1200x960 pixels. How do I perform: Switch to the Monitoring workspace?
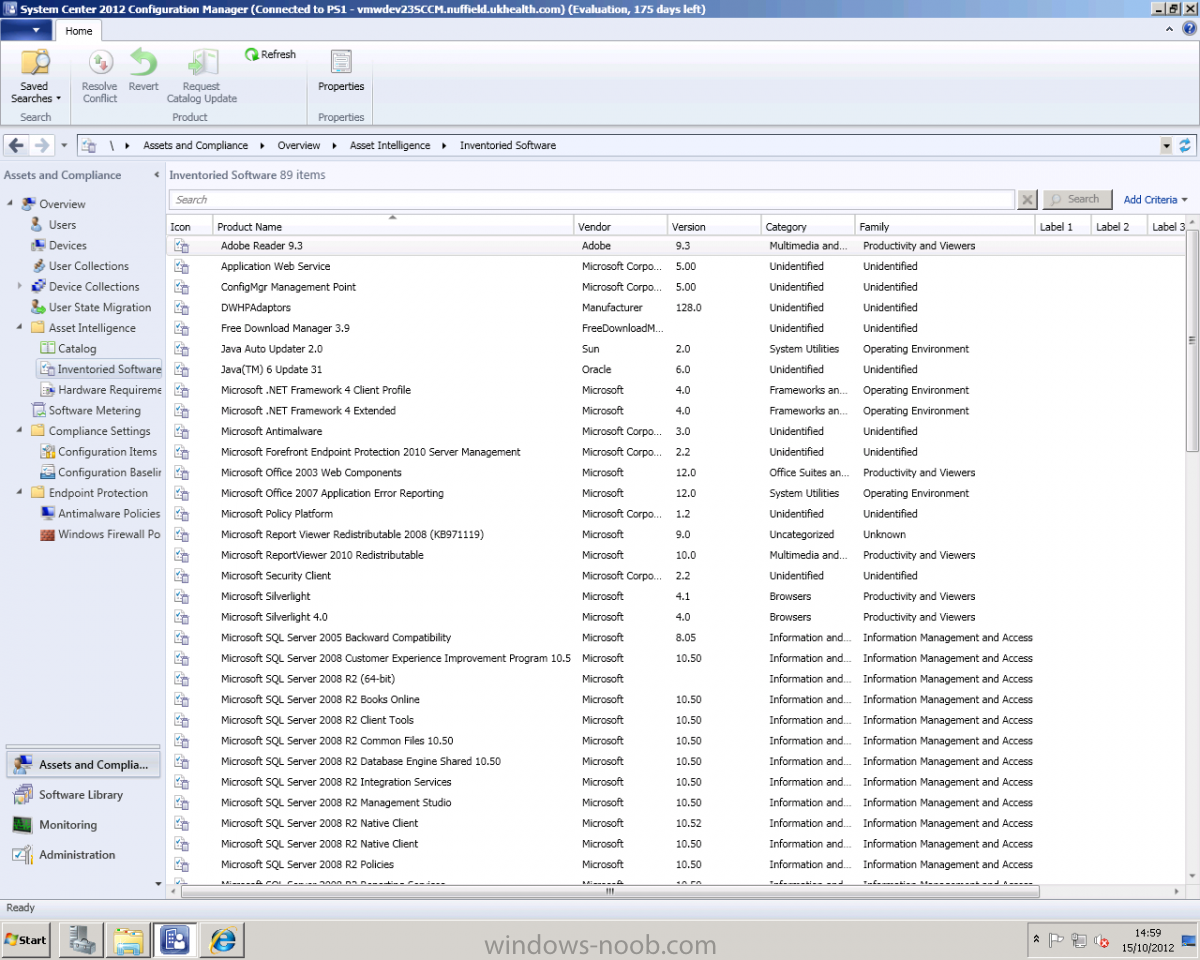83,825
